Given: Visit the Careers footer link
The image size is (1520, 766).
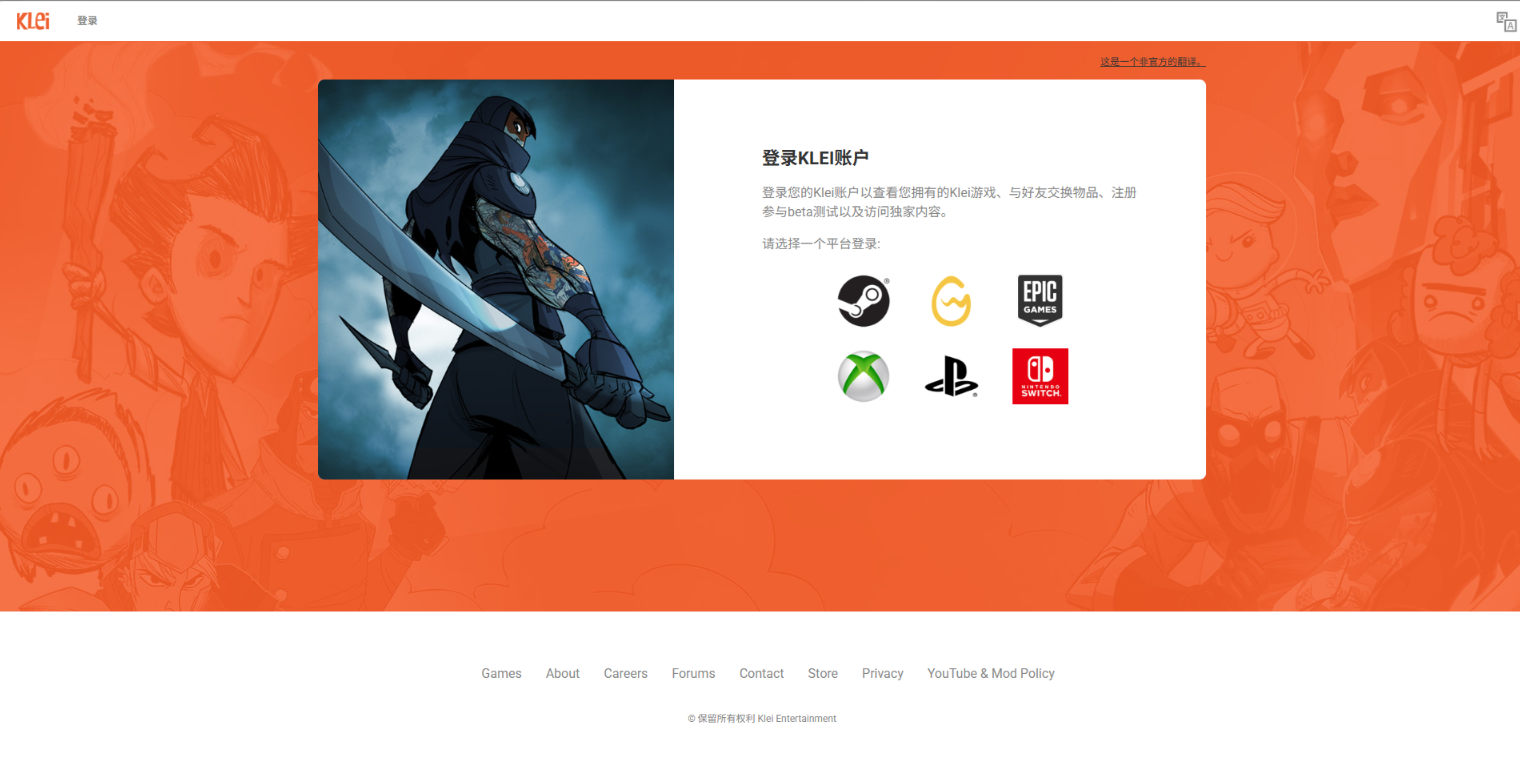Looking at the screenshot, I should 626,674.
